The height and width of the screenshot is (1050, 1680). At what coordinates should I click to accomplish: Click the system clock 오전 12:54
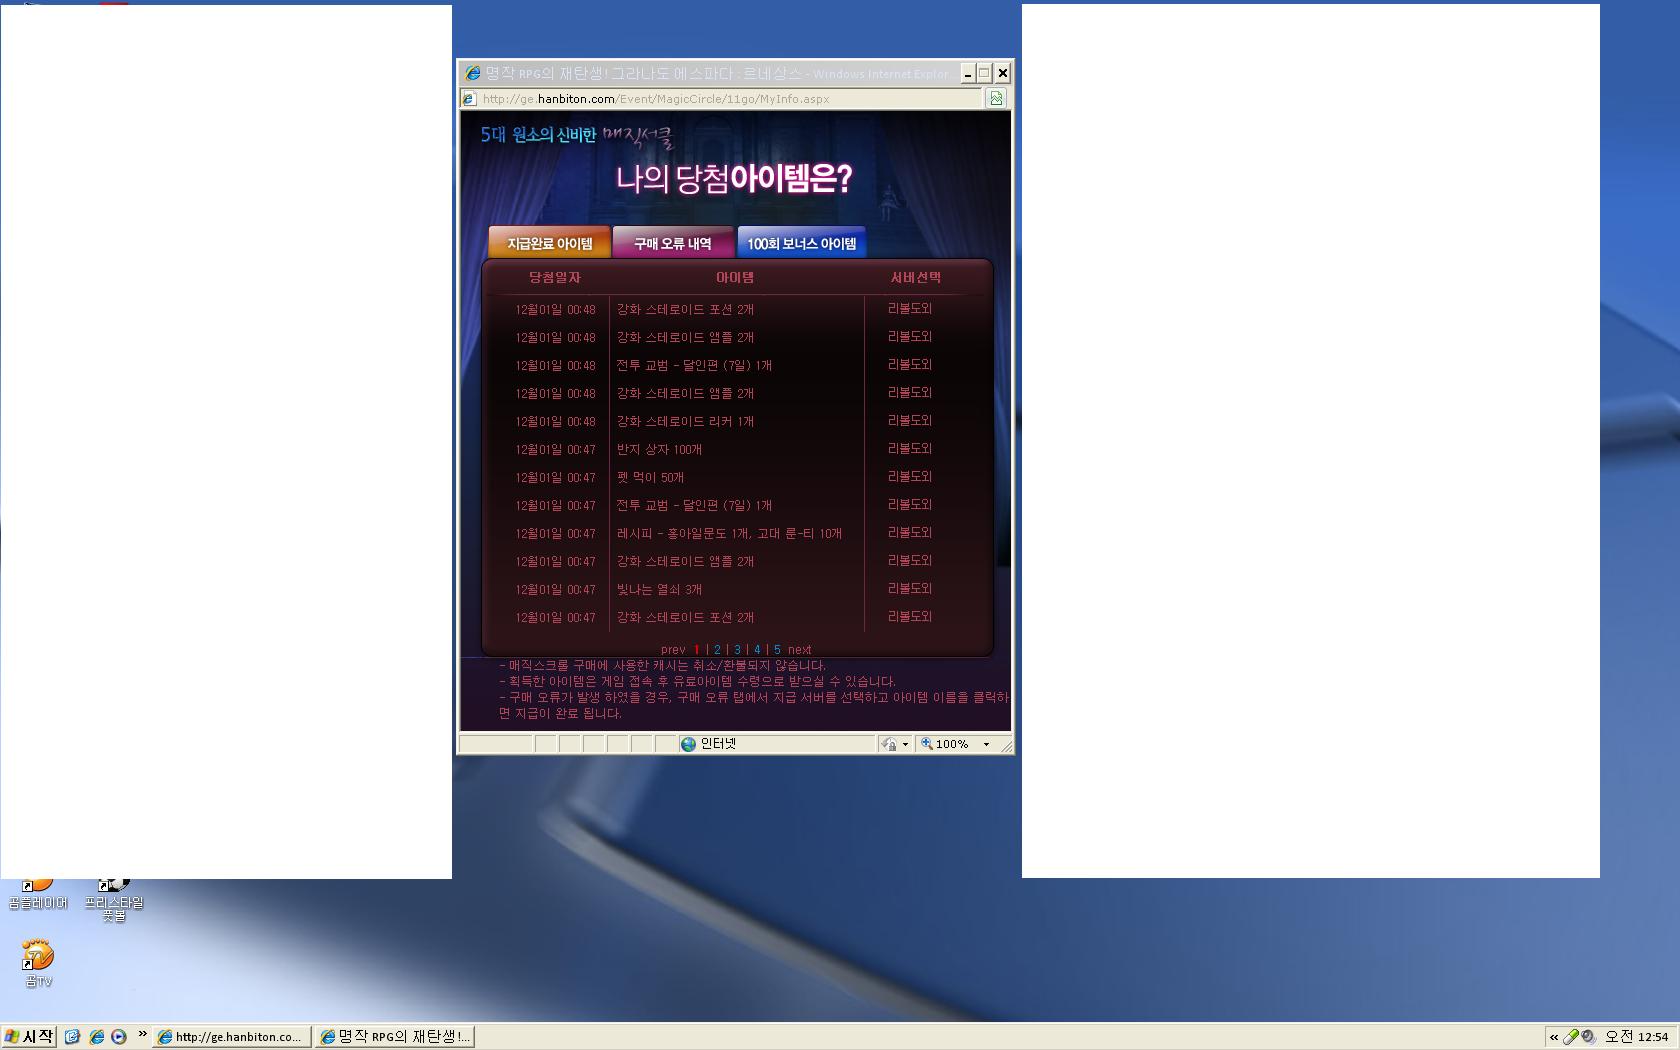(1637, 1037)
